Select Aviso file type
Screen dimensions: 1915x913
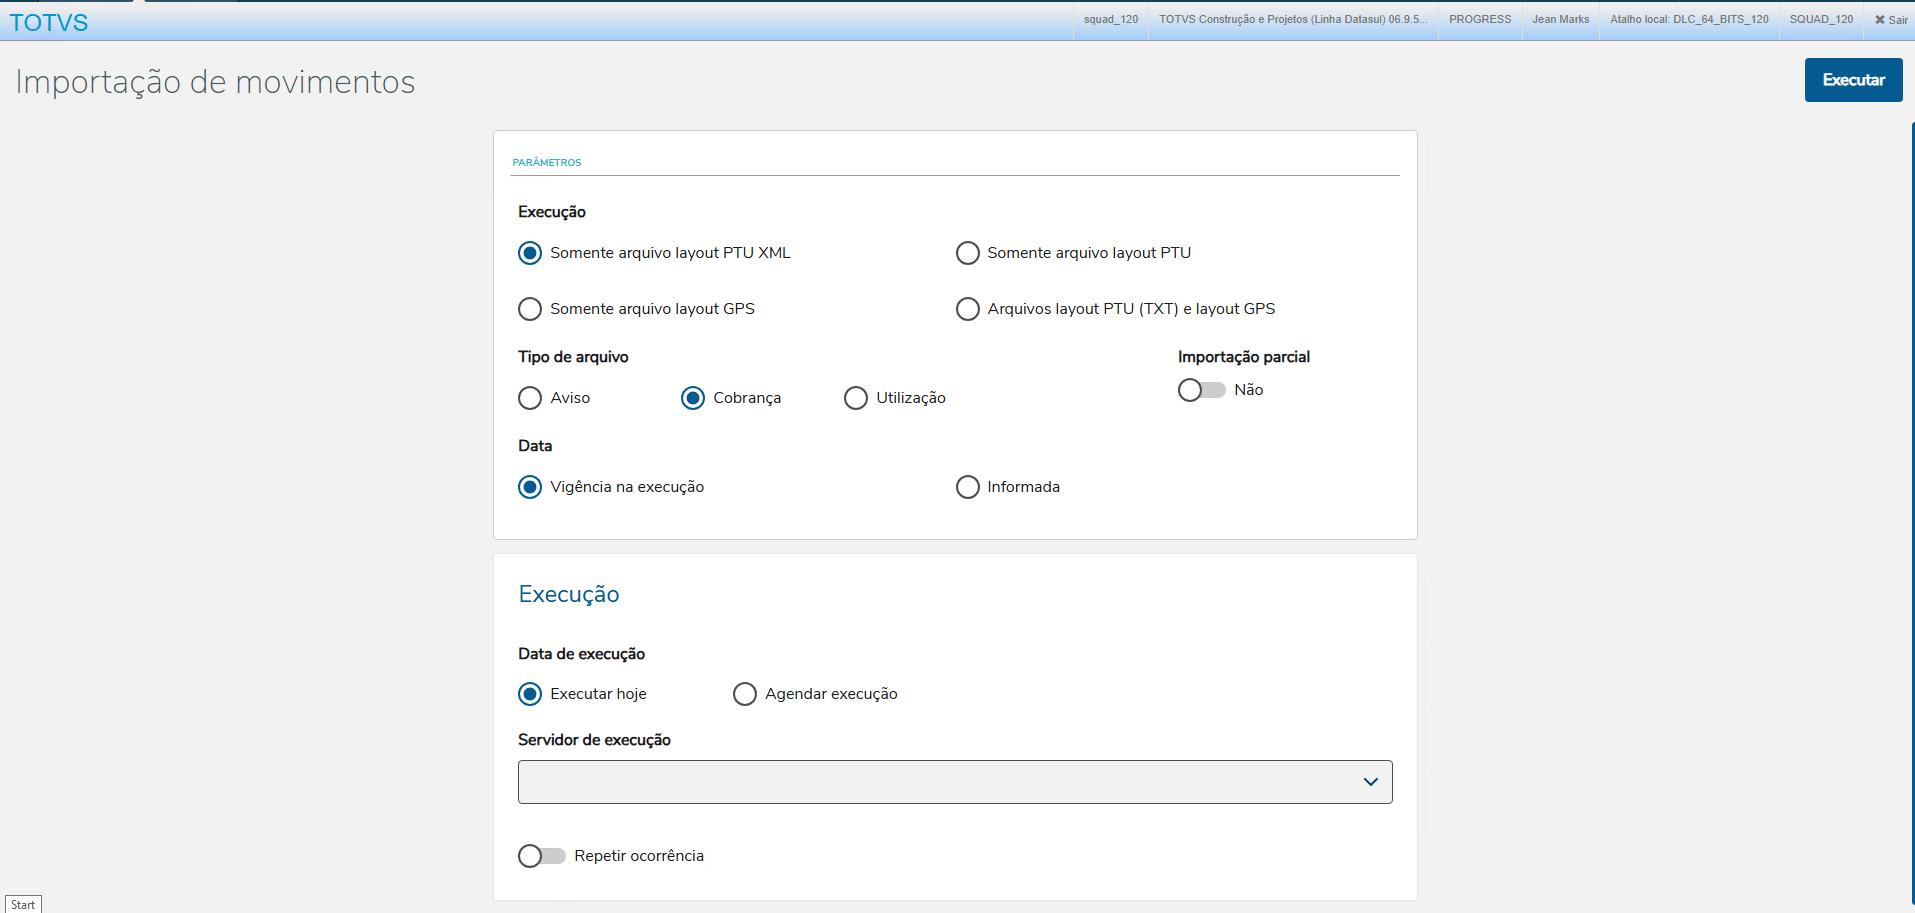point(530,398)
